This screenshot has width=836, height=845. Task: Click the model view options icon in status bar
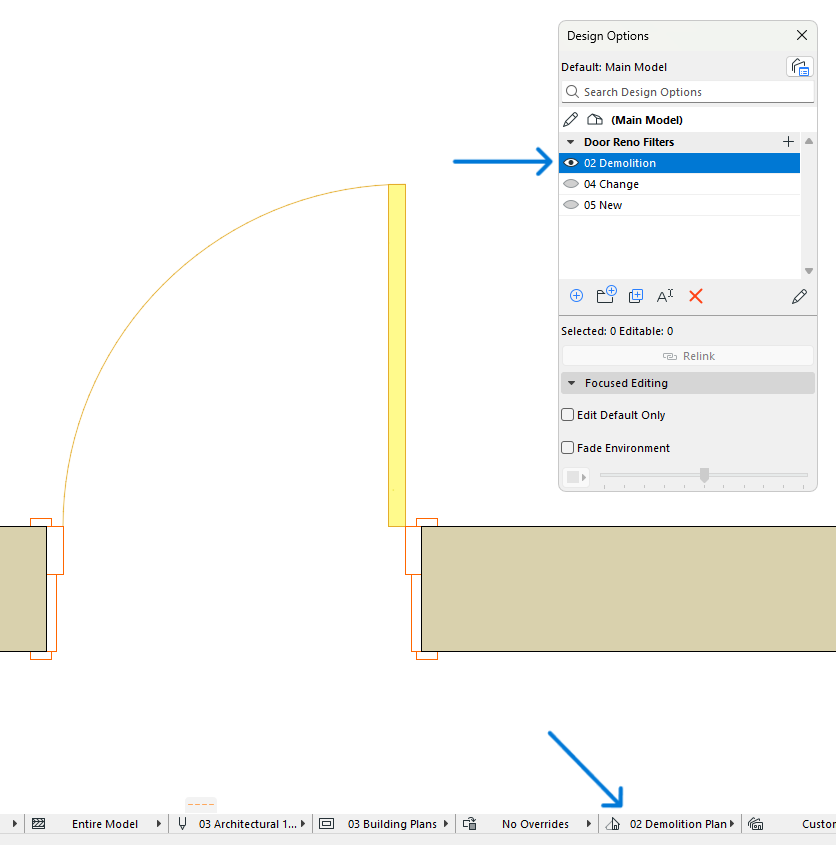tap(327, 823)
